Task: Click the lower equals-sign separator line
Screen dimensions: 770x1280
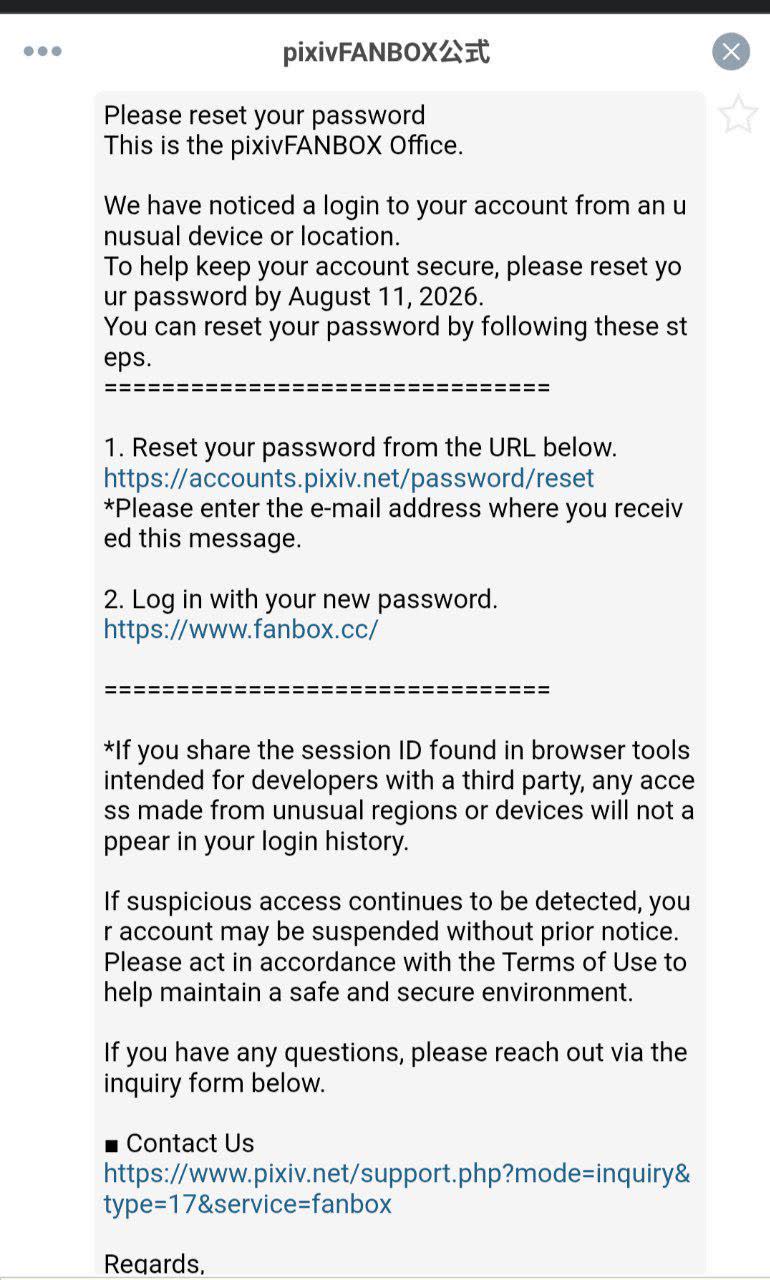Action: point(327,689)
